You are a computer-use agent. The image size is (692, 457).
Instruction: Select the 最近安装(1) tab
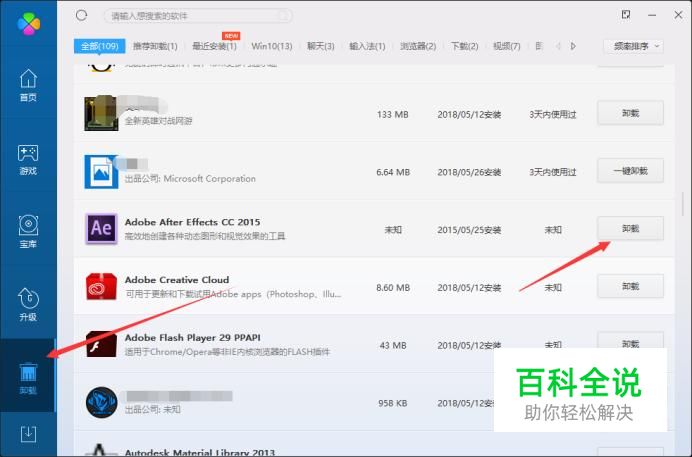214,46
